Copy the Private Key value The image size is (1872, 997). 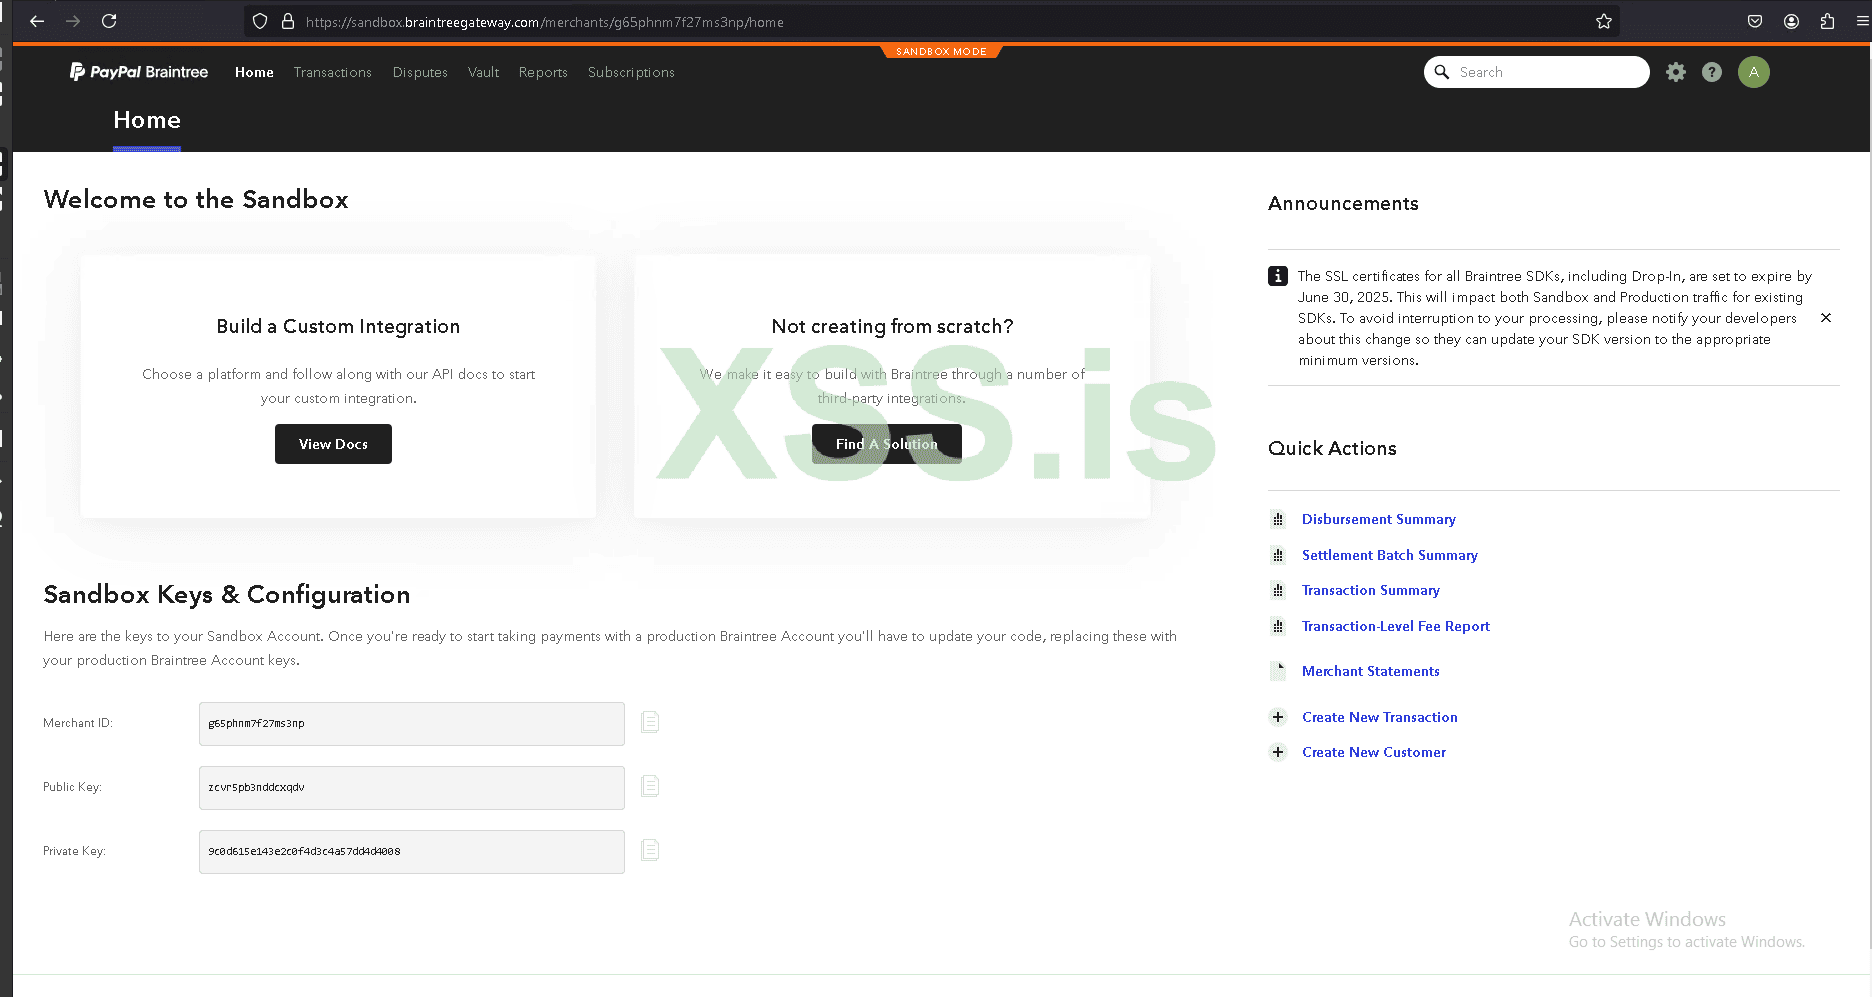pyautogui.click(x=650, y=850)
